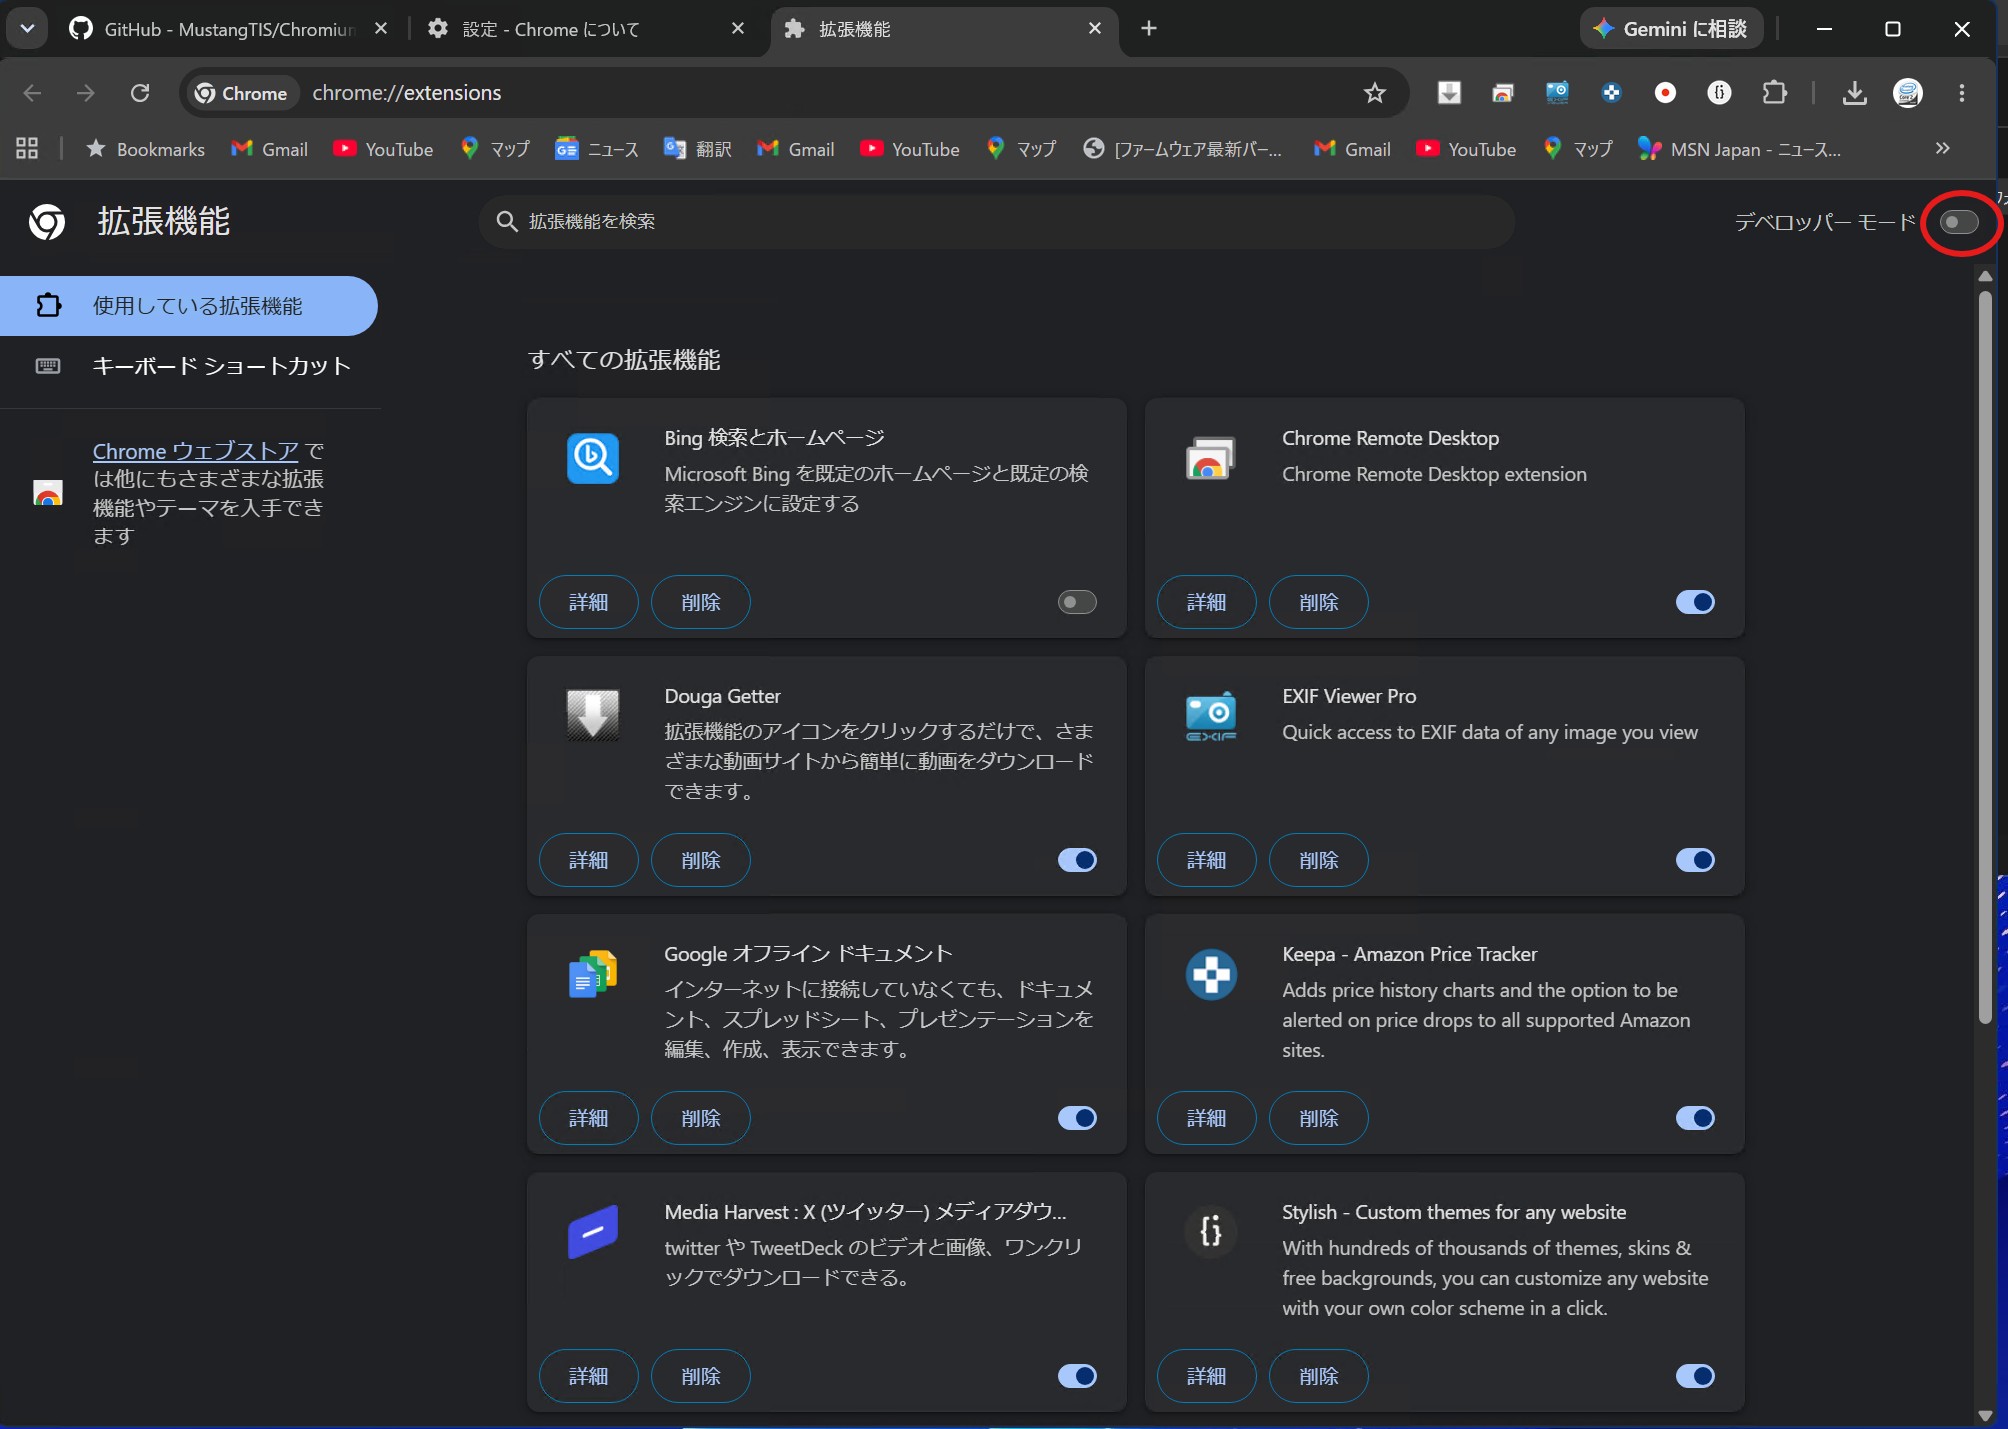Click the scrollbar down arrow

coord(1985,1415)
